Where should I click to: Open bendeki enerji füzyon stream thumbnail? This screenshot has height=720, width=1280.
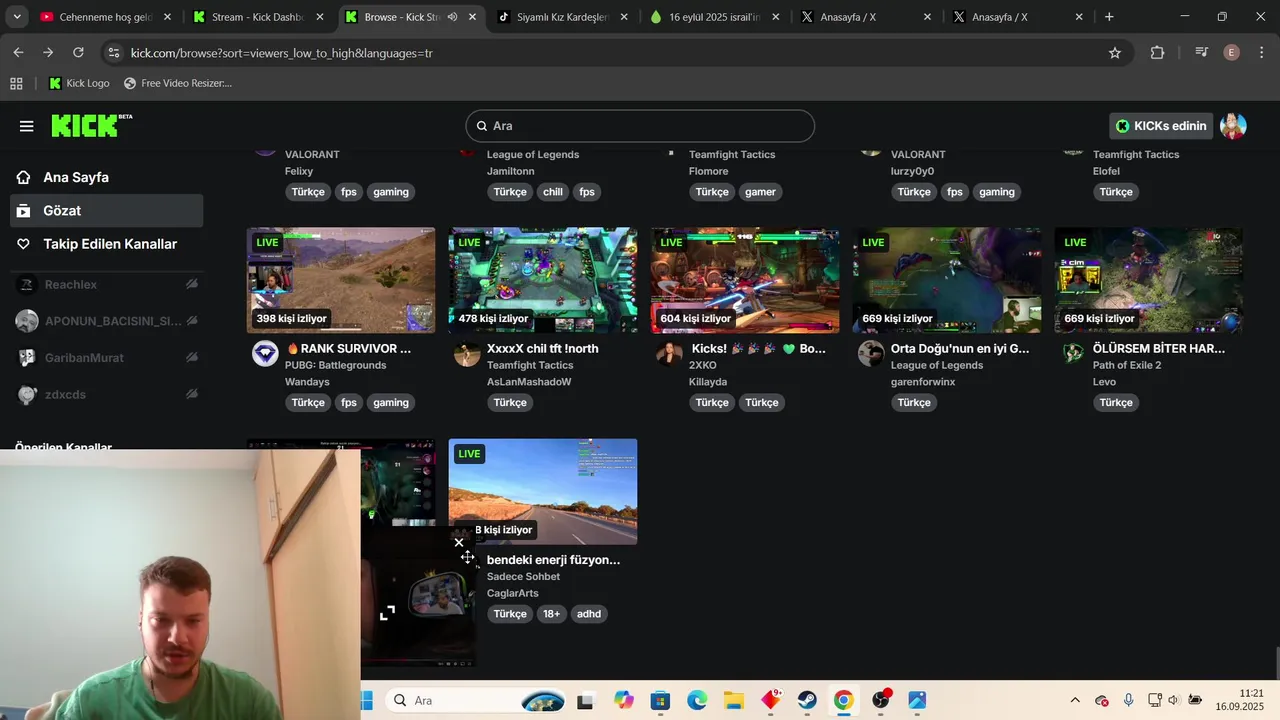(543, 491)
